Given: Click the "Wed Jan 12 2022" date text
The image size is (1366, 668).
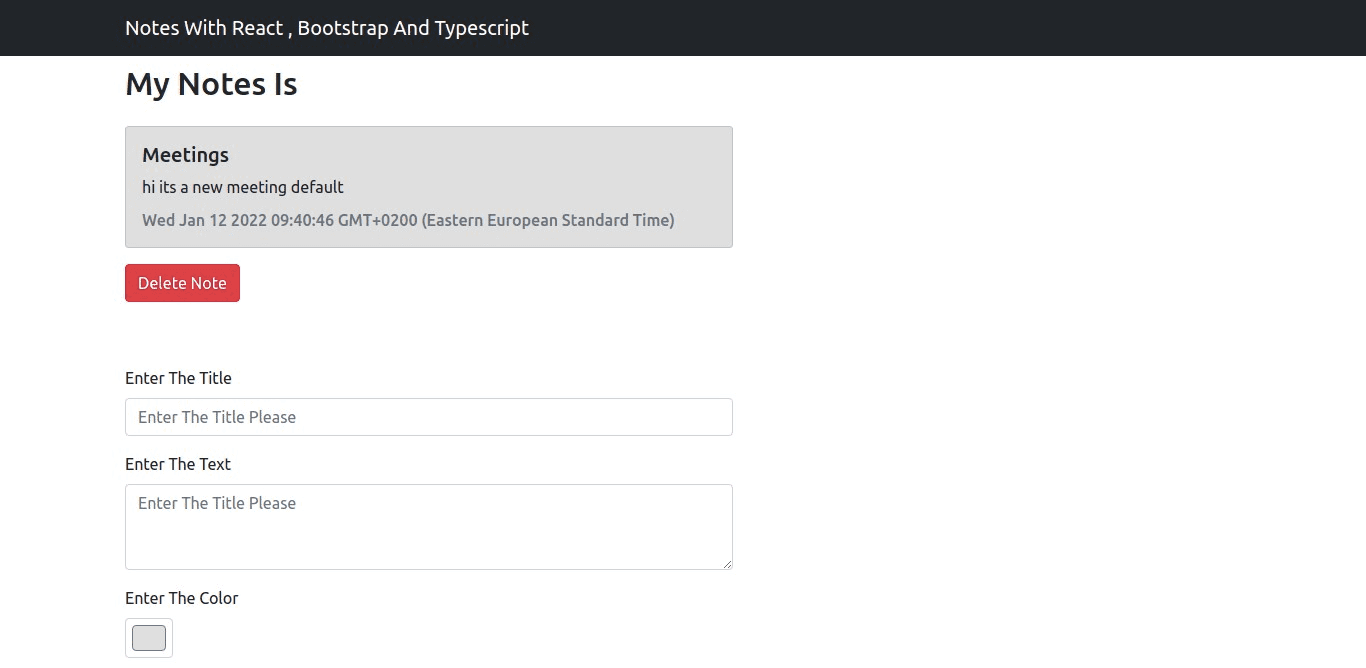Looking at the screenshot, I should [204, 220].
